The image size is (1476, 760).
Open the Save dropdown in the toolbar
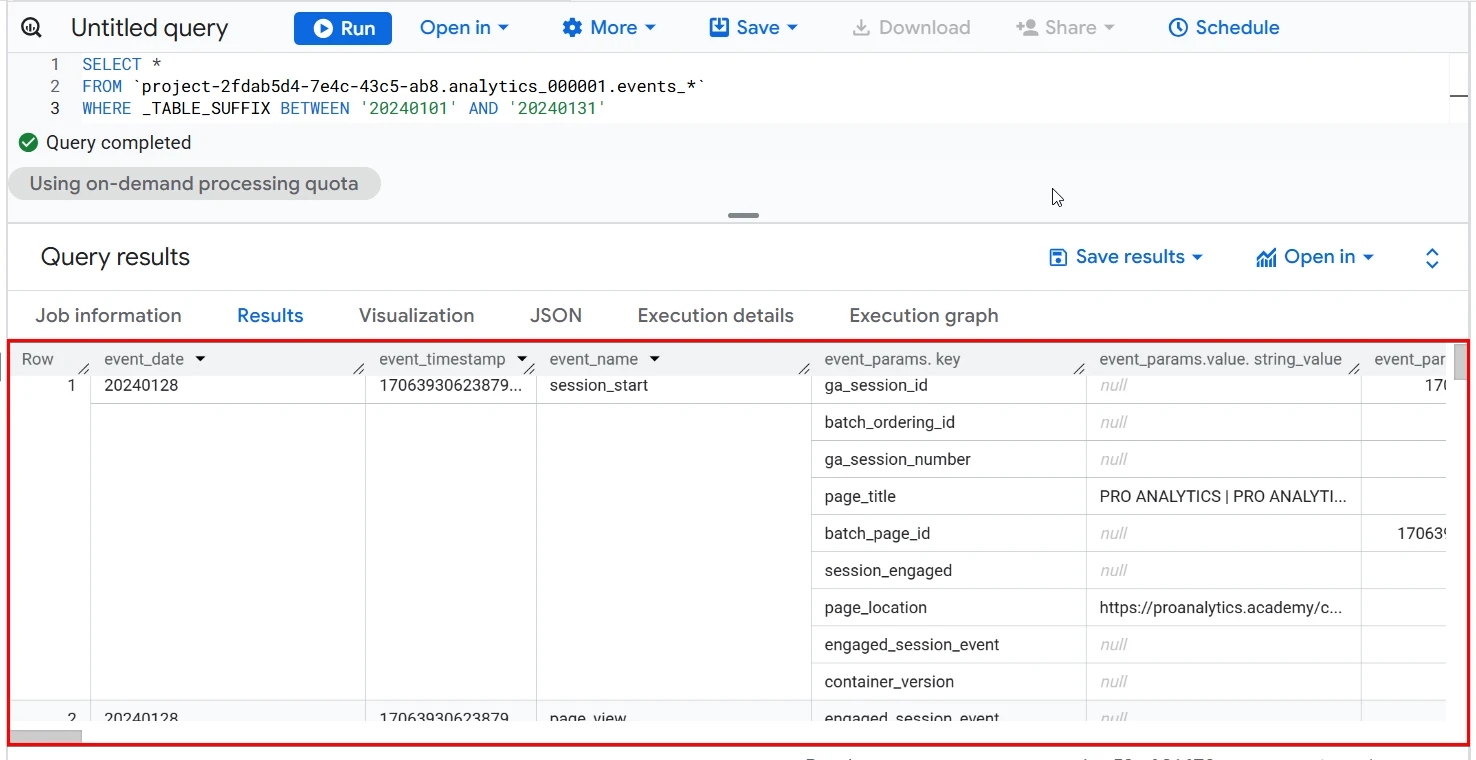click(x=753, y=28)
